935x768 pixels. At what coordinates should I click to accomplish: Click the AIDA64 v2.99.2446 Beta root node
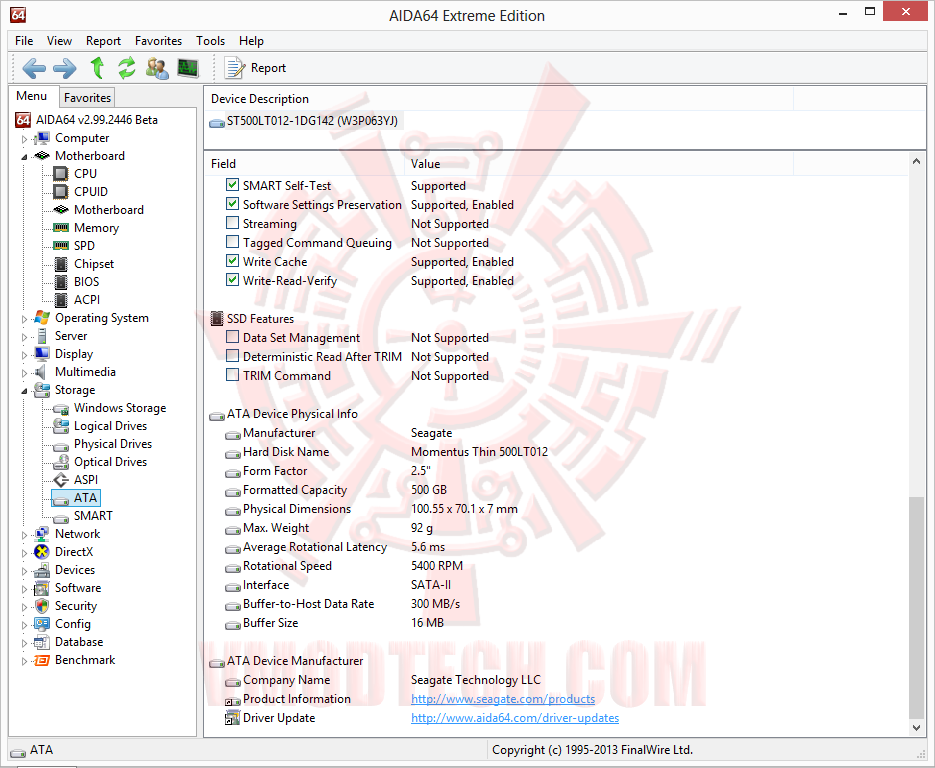[x=97, y=120]
